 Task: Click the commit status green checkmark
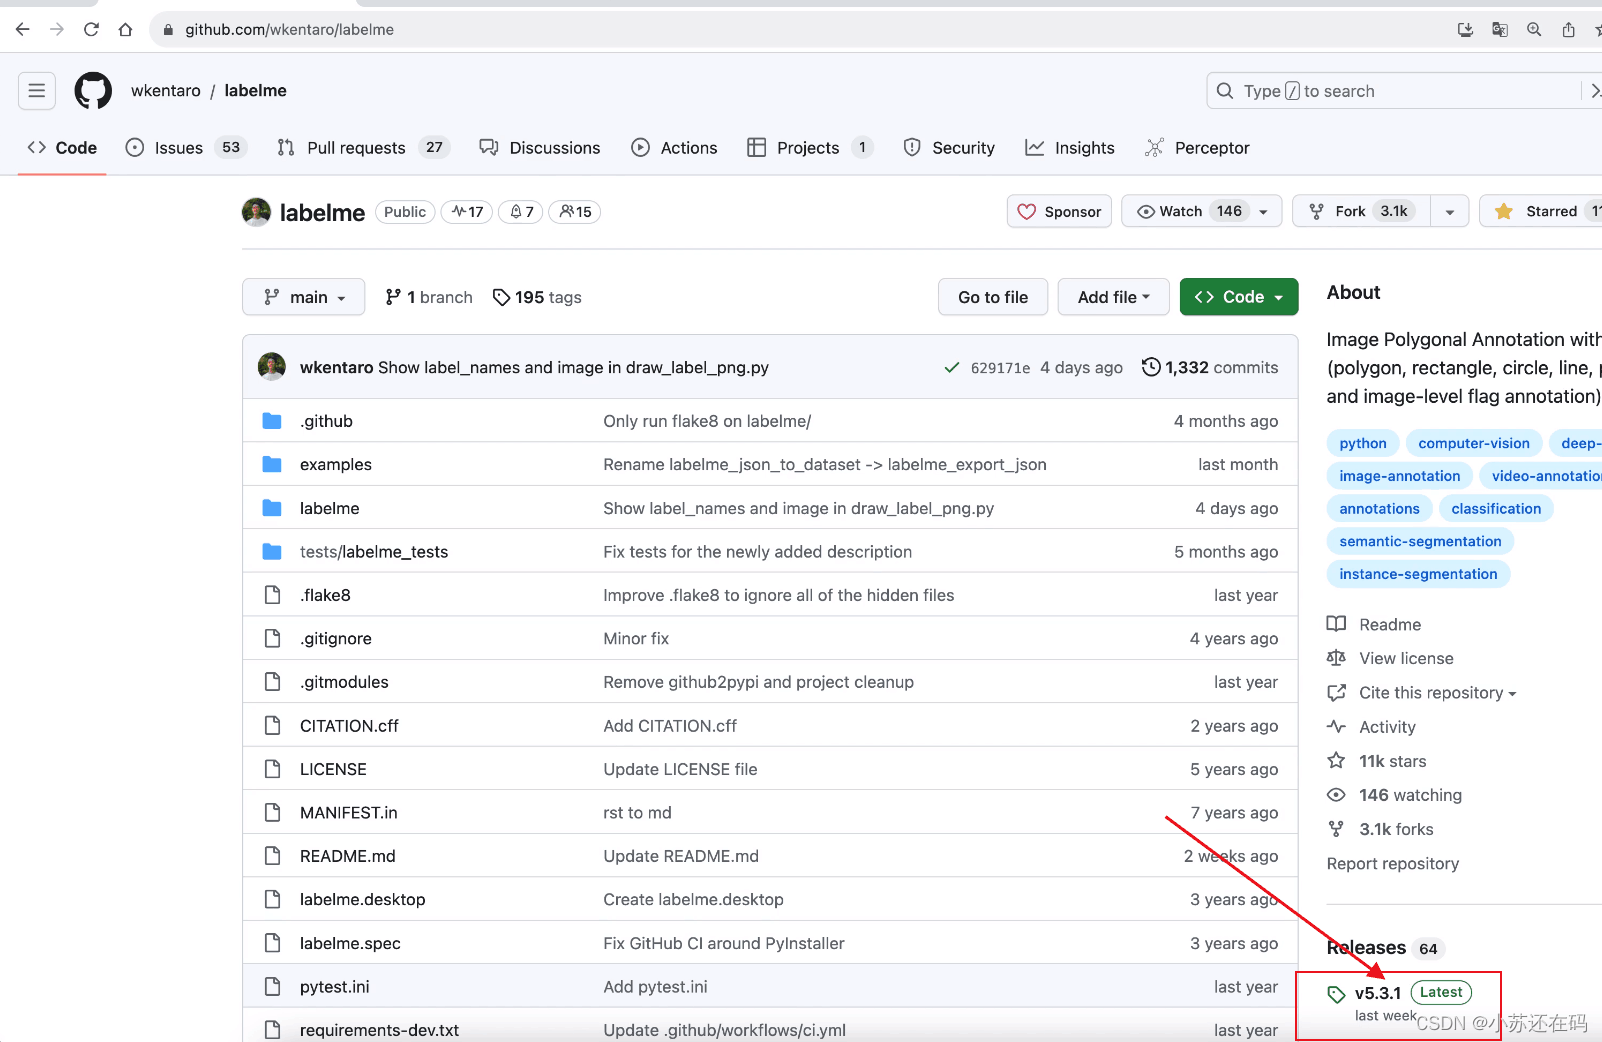coord(952,368)
